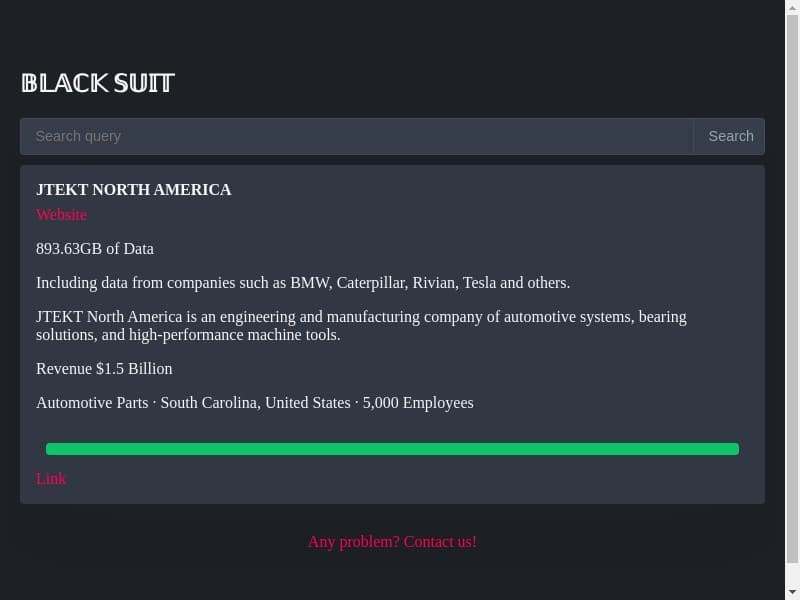Viewport: 800px width, 600px height.
Task: Click the Revenue $1.5 Billion line
Action: pos(104,368)
